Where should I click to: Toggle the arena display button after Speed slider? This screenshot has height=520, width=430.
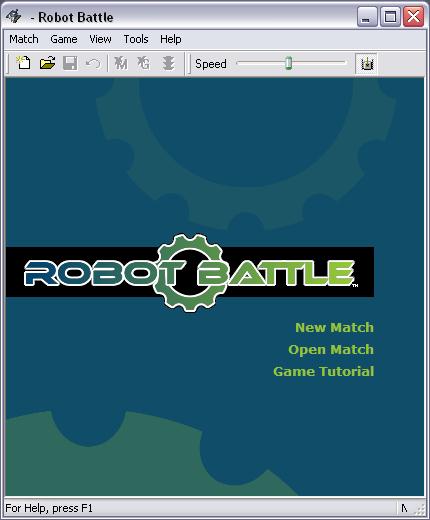pos(367,63)
